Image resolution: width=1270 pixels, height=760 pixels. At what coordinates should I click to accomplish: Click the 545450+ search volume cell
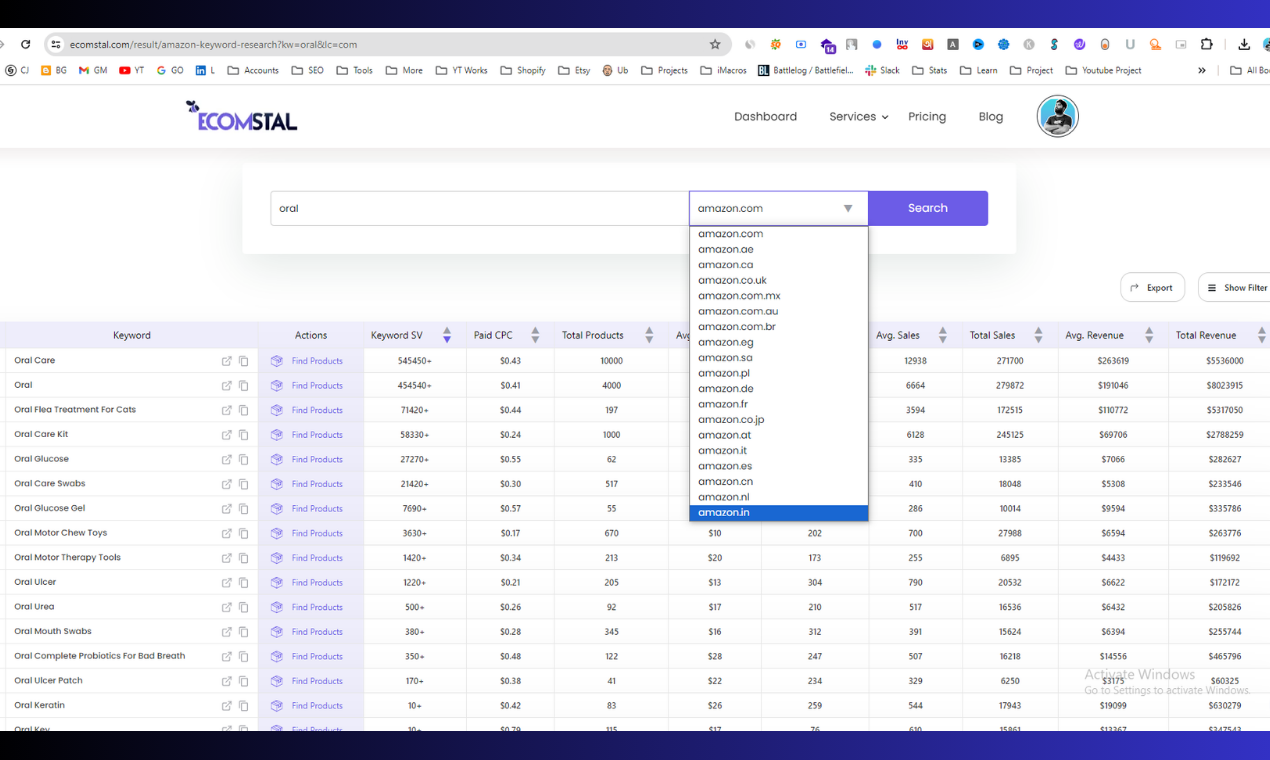tap(415, 361)
